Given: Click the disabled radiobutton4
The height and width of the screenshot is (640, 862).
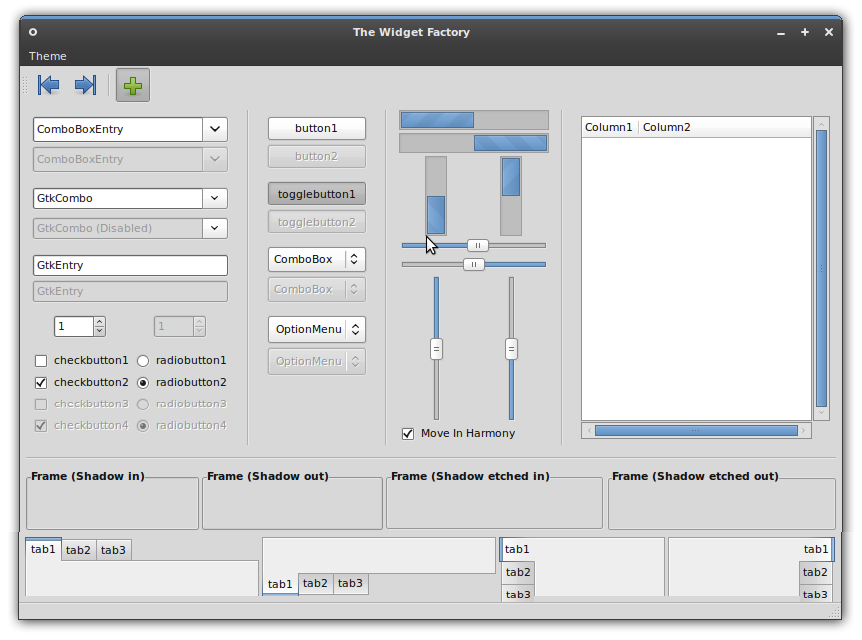Looking at the screenshot, I should (x=143, y=426).
